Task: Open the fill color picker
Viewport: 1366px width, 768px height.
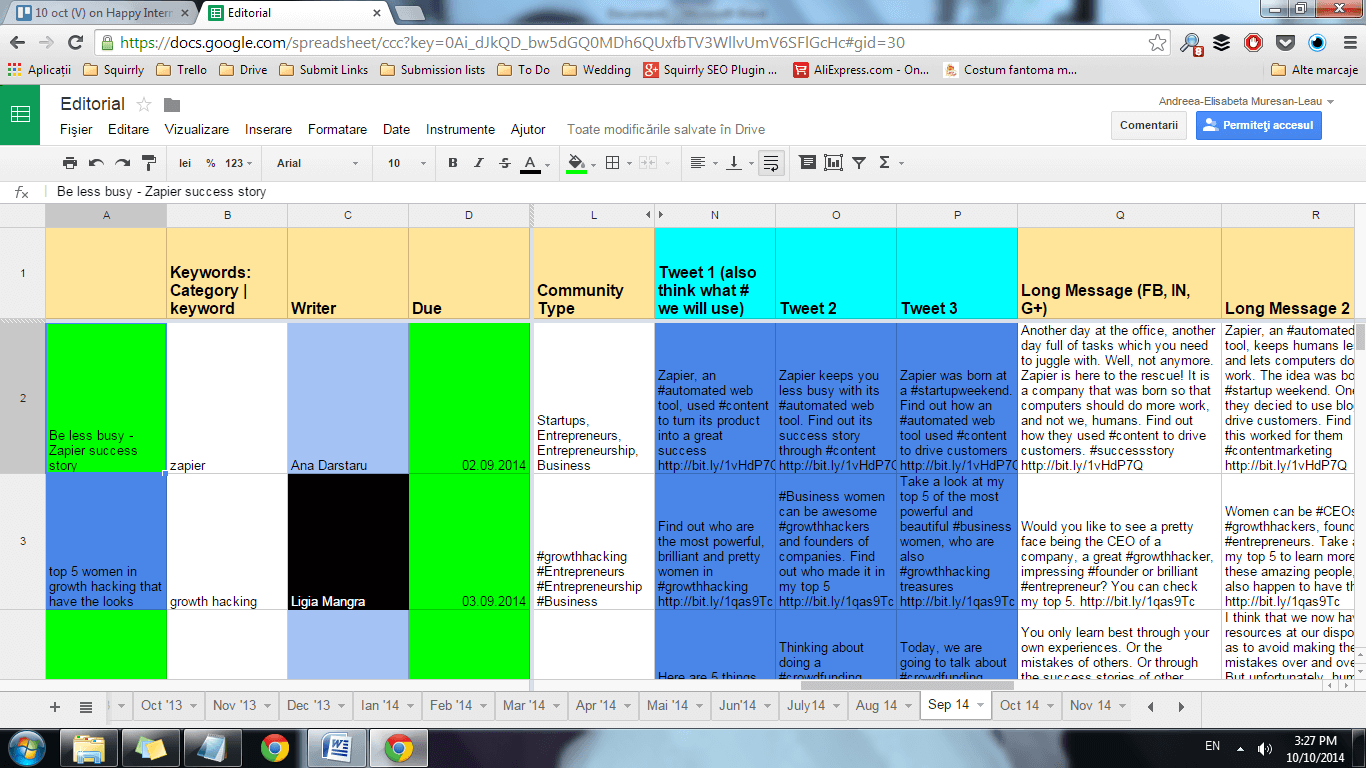Action: pyautogui.click(x=579, y=163)
